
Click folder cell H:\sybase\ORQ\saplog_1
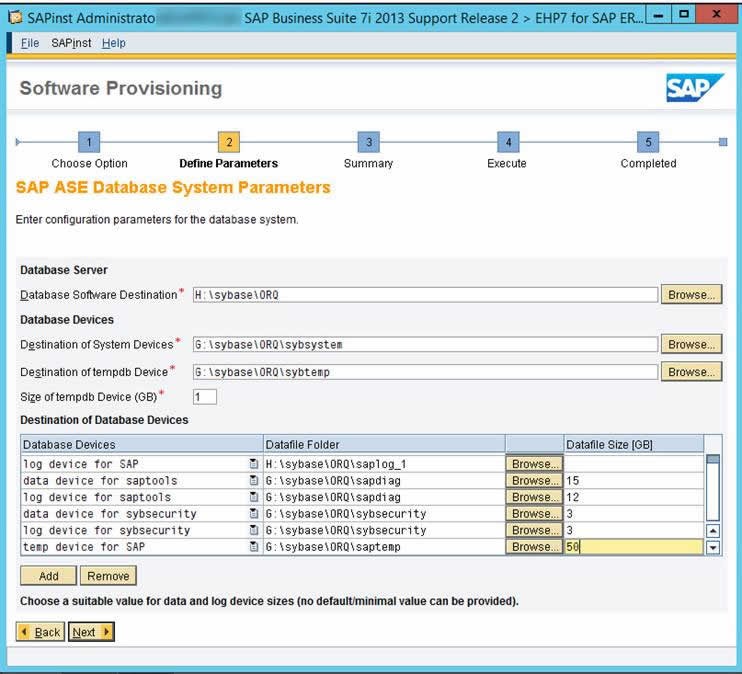[384, 464]
